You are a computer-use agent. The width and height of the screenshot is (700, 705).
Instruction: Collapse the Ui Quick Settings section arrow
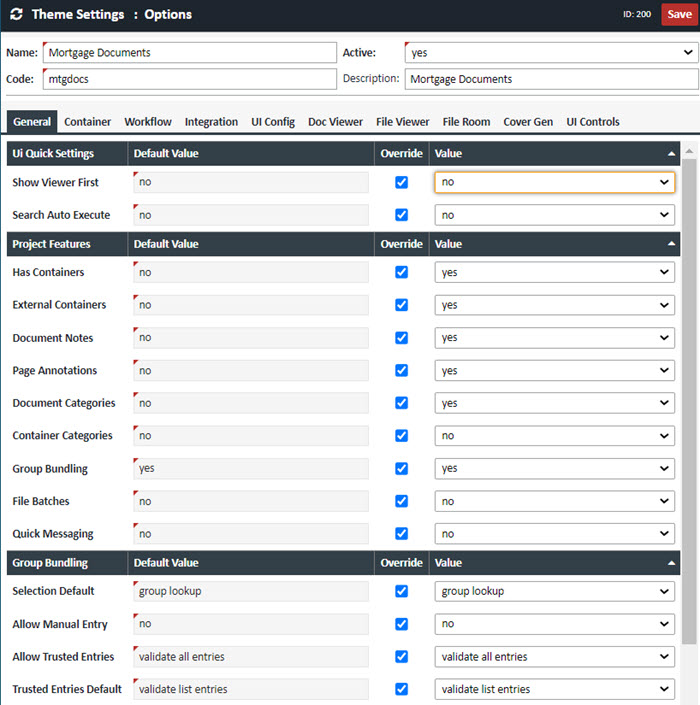click(670, 154)
